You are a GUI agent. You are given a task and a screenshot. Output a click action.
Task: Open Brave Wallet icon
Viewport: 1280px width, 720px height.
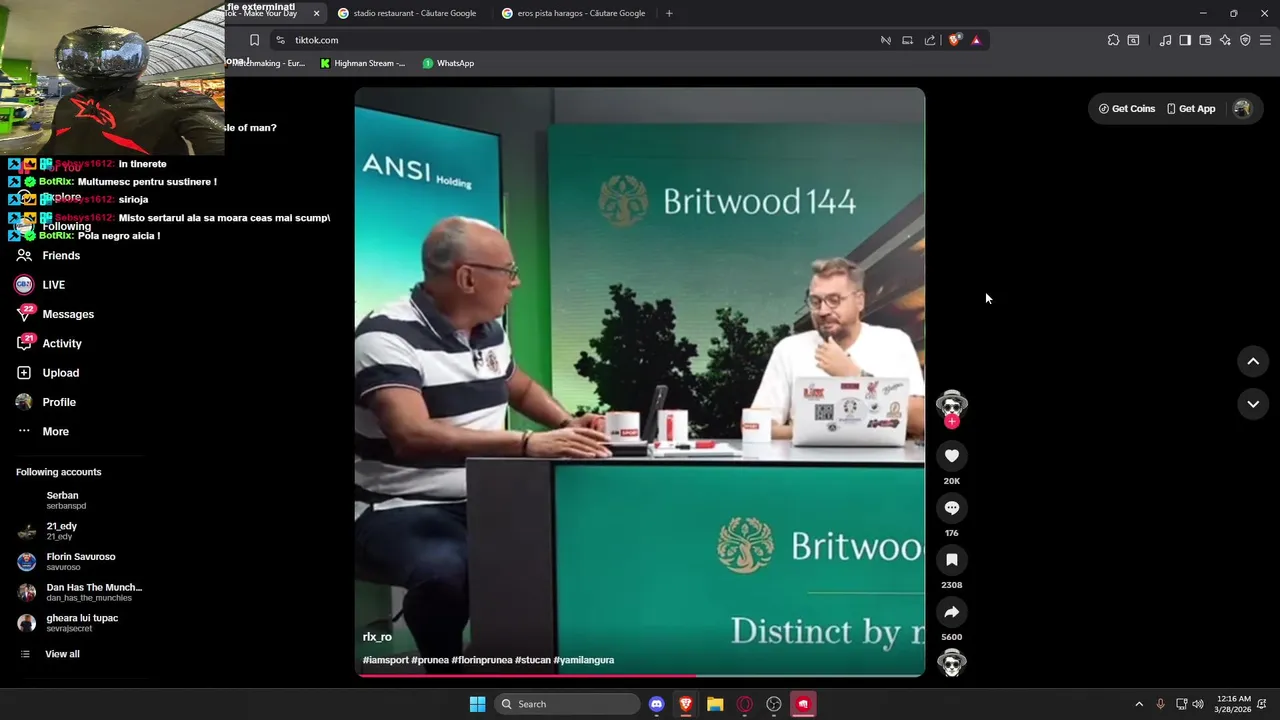(x=1205, y=40)
